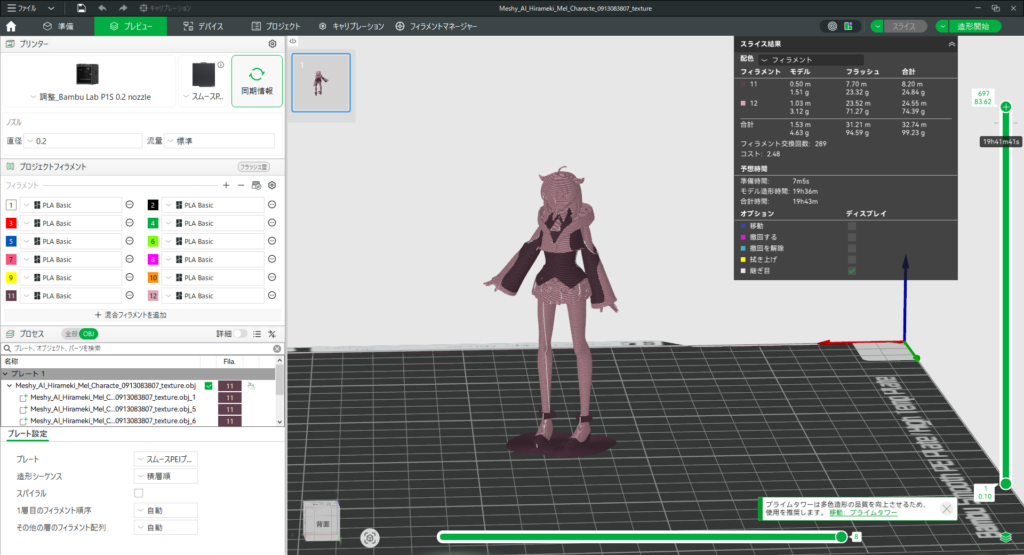The image size is (1024, 555).
Task: Click the layers icon at slider bottom
Action: 1006,537
